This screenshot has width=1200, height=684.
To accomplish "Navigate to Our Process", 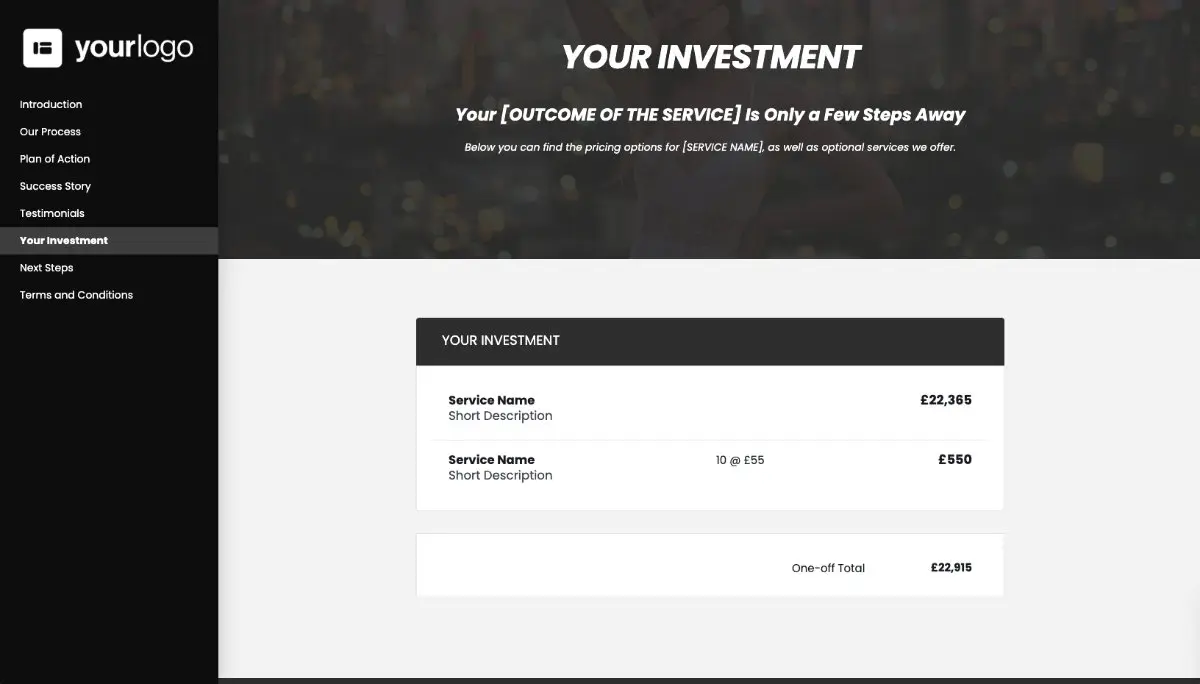I will (49, 131).
